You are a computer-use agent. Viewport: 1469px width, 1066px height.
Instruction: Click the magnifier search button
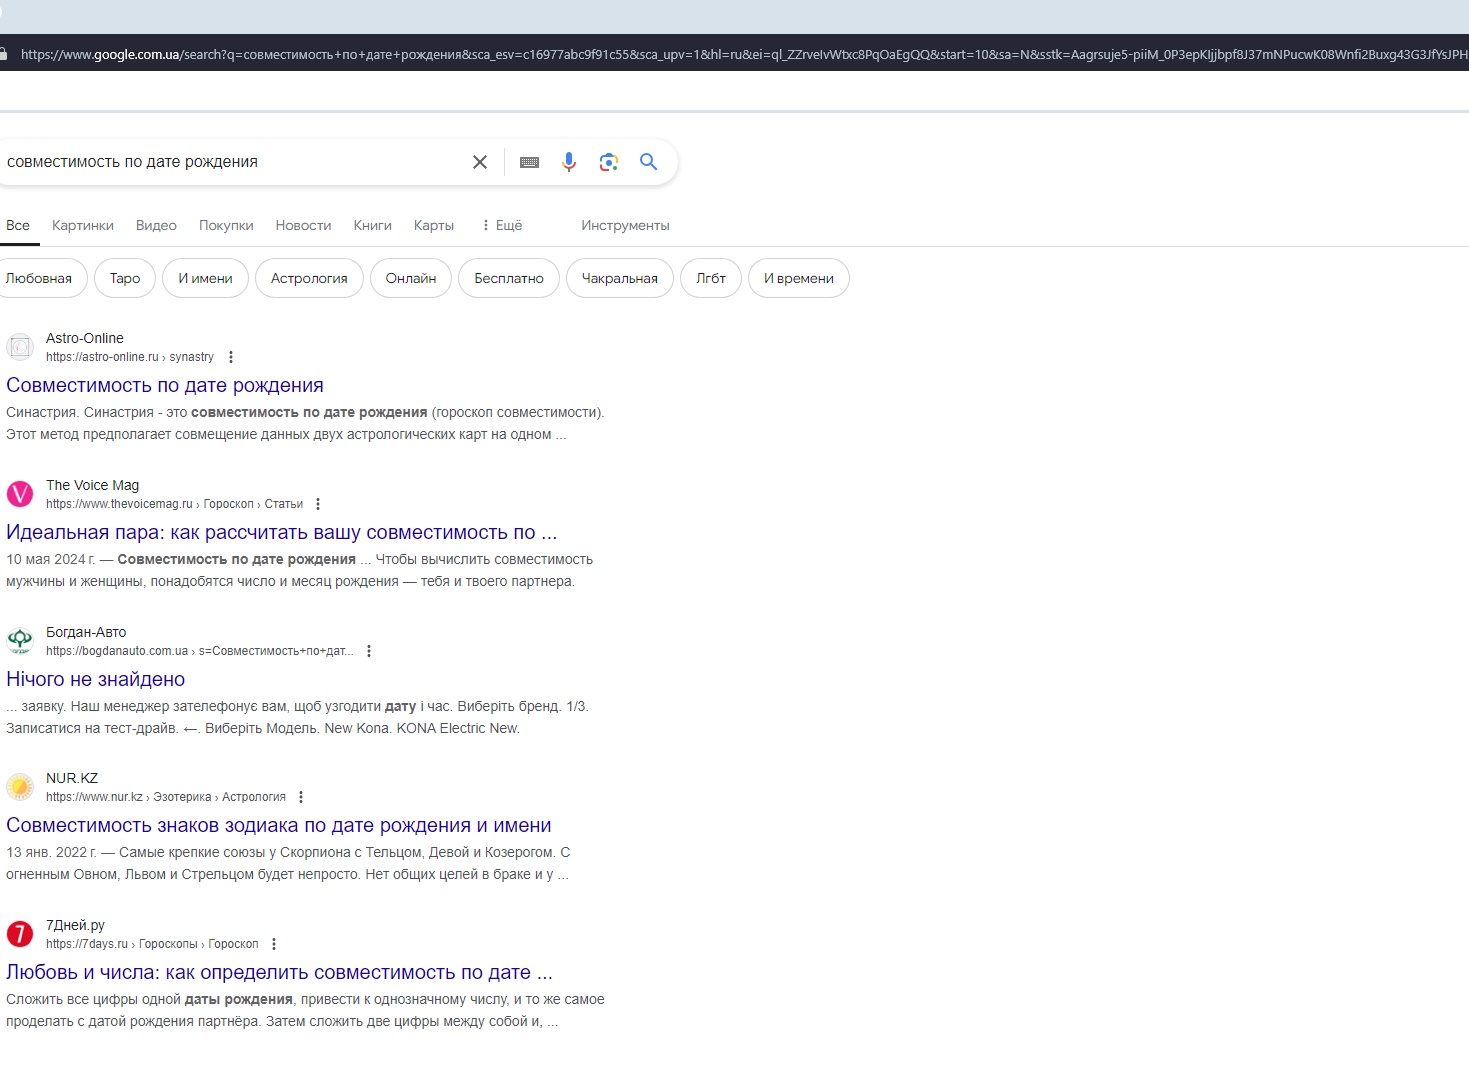click(x=649, y=162)
